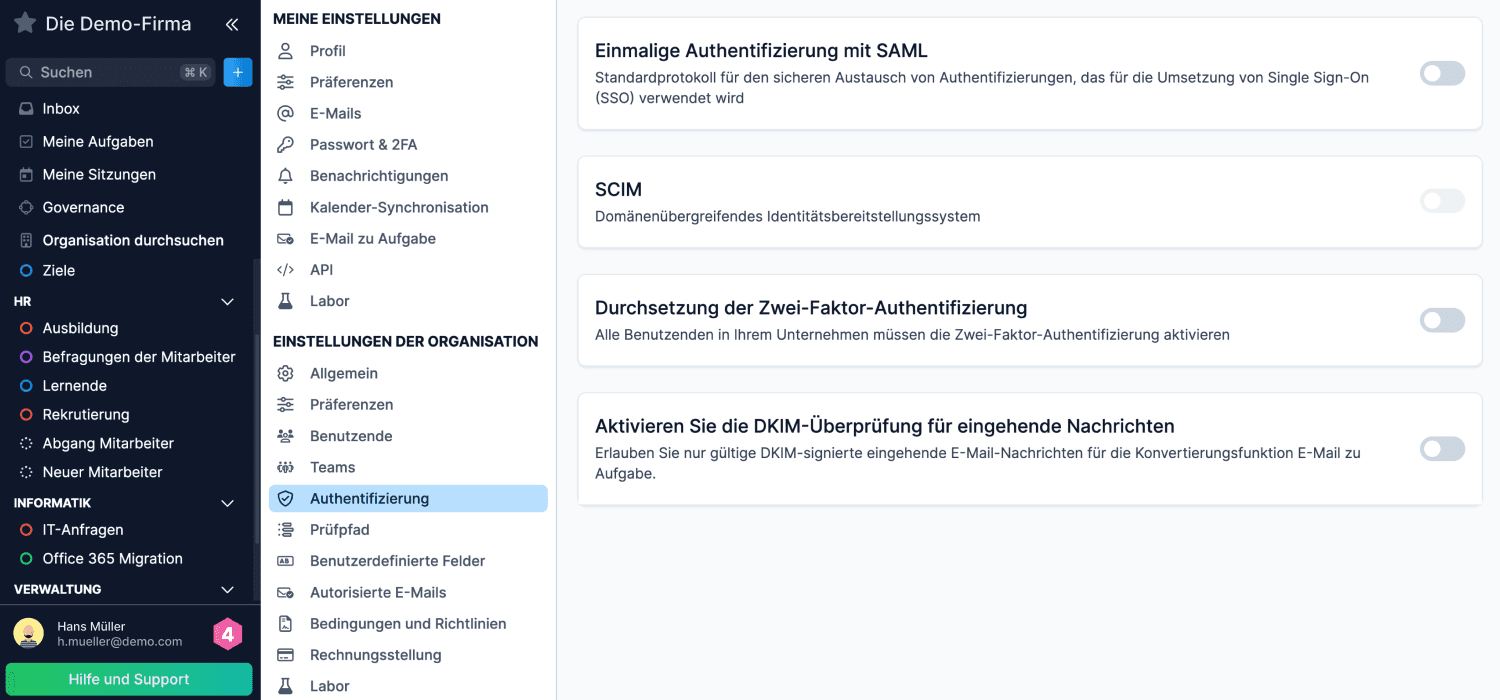Screen dimensions: 1500x700
Task: Click the pink notification badge hexagon
Action: pos(228,634)
